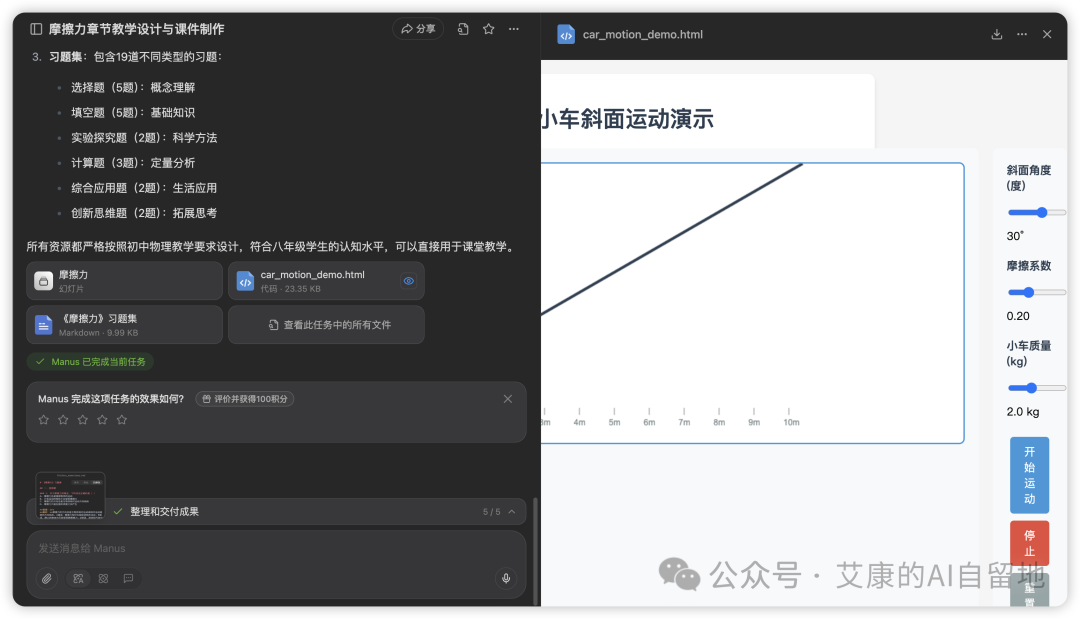This screenshot has width=1080, height=619.
Task: Collapse the chat sidebar with the panel icon
Action: pos(35,28)
